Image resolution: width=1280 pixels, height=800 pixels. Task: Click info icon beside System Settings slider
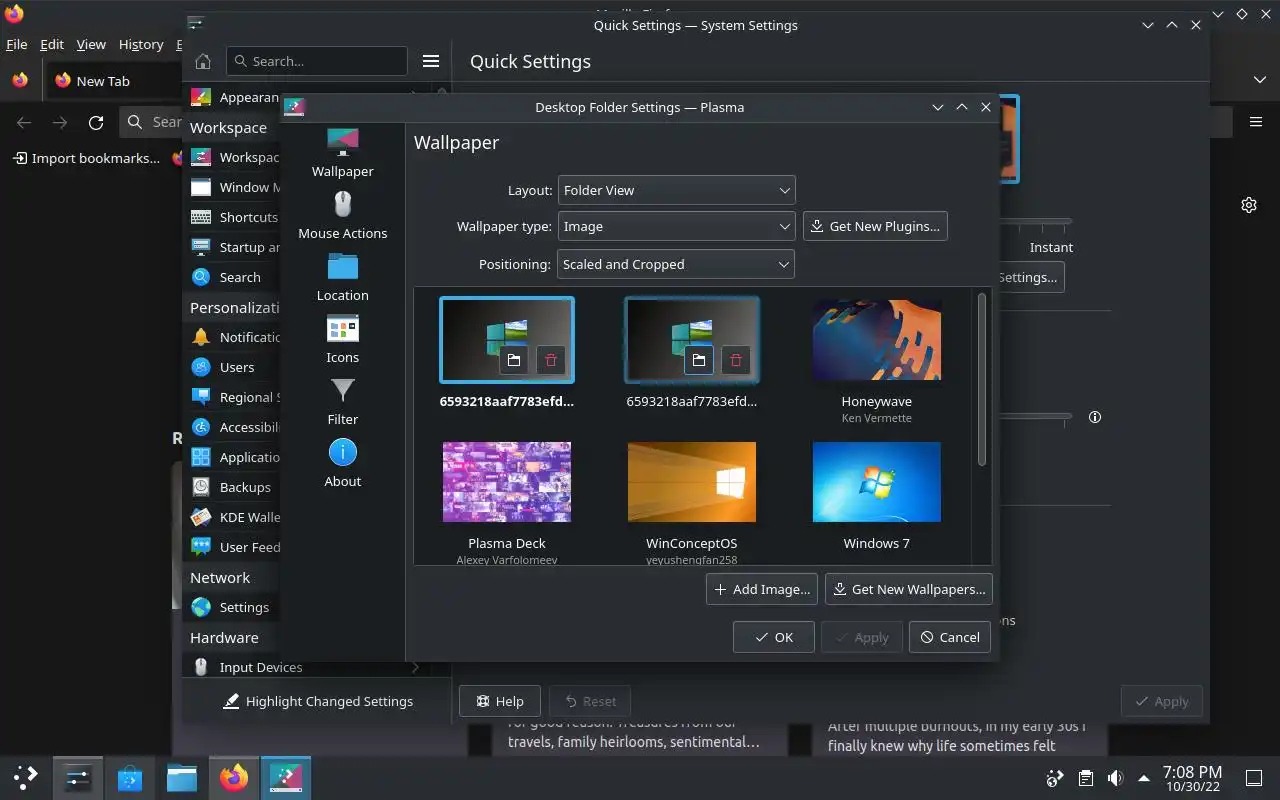click(1095, 417)
